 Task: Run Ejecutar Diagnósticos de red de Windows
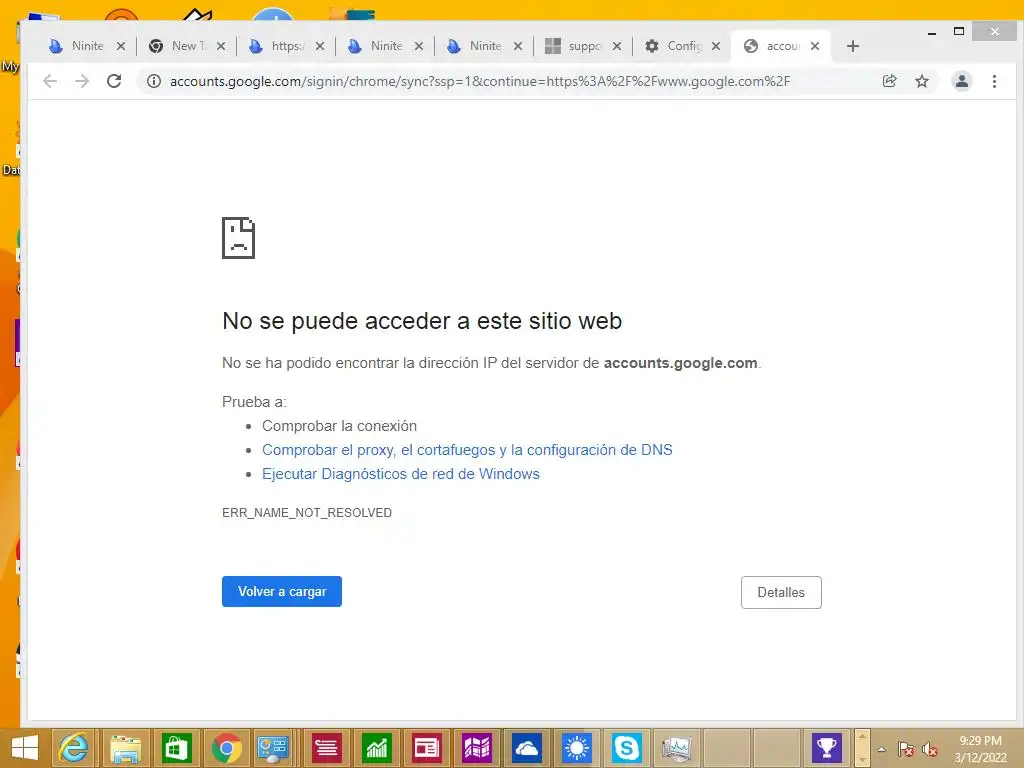click(400, 474)
